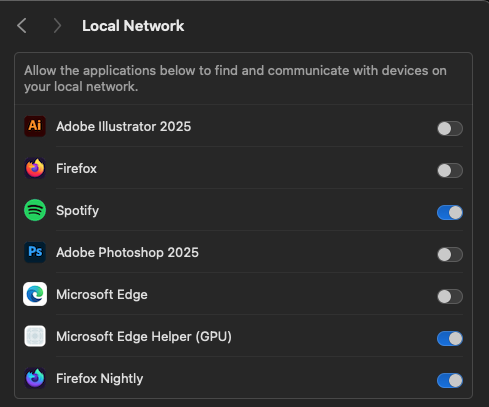
Task: Click the Microsoft Edge Helper (GPU) icon
Action: click(35, 336)
